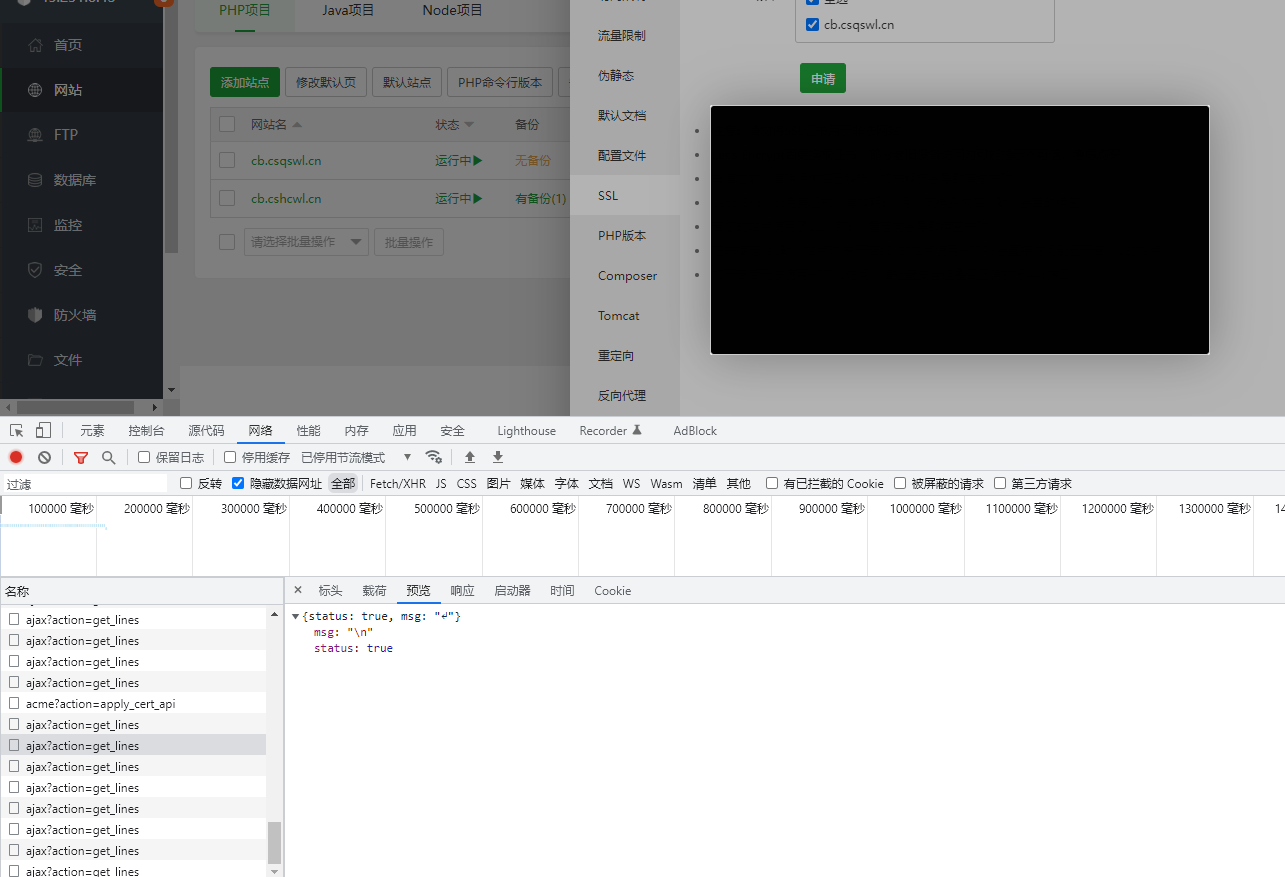Click the PHP命令行版本 button
The image size is (1285, 877).
coord(500,82)
